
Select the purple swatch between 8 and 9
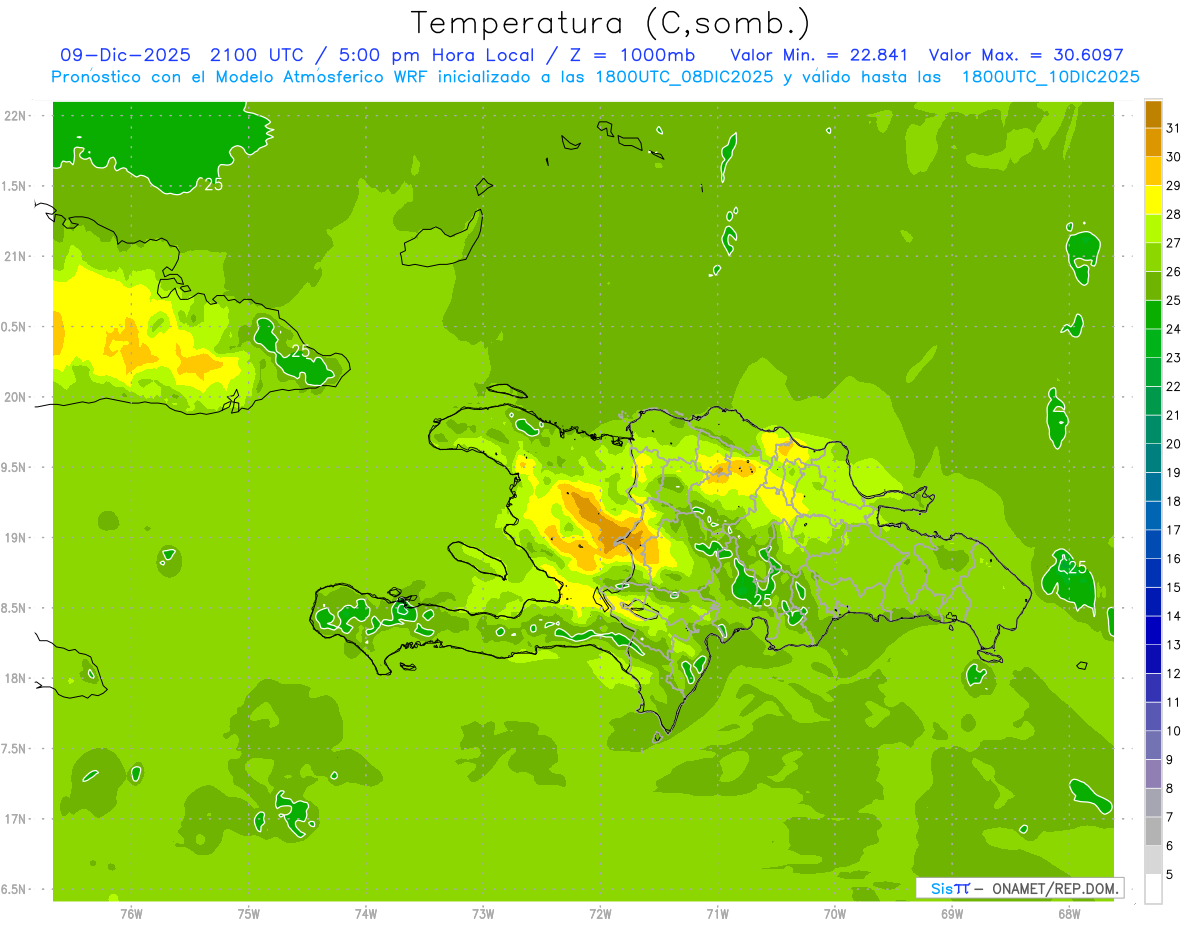point(1153,774)
